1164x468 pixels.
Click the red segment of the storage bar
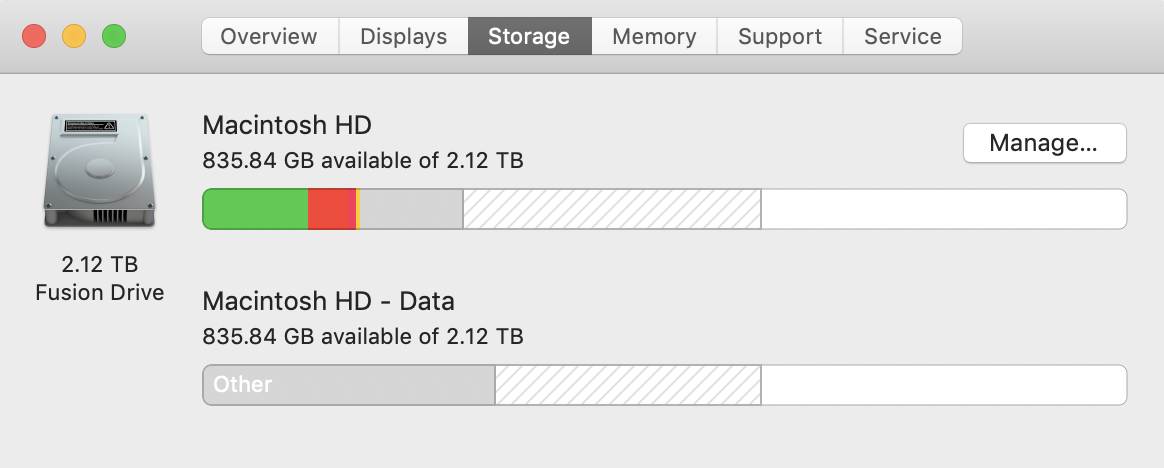(x=331, y=209)
